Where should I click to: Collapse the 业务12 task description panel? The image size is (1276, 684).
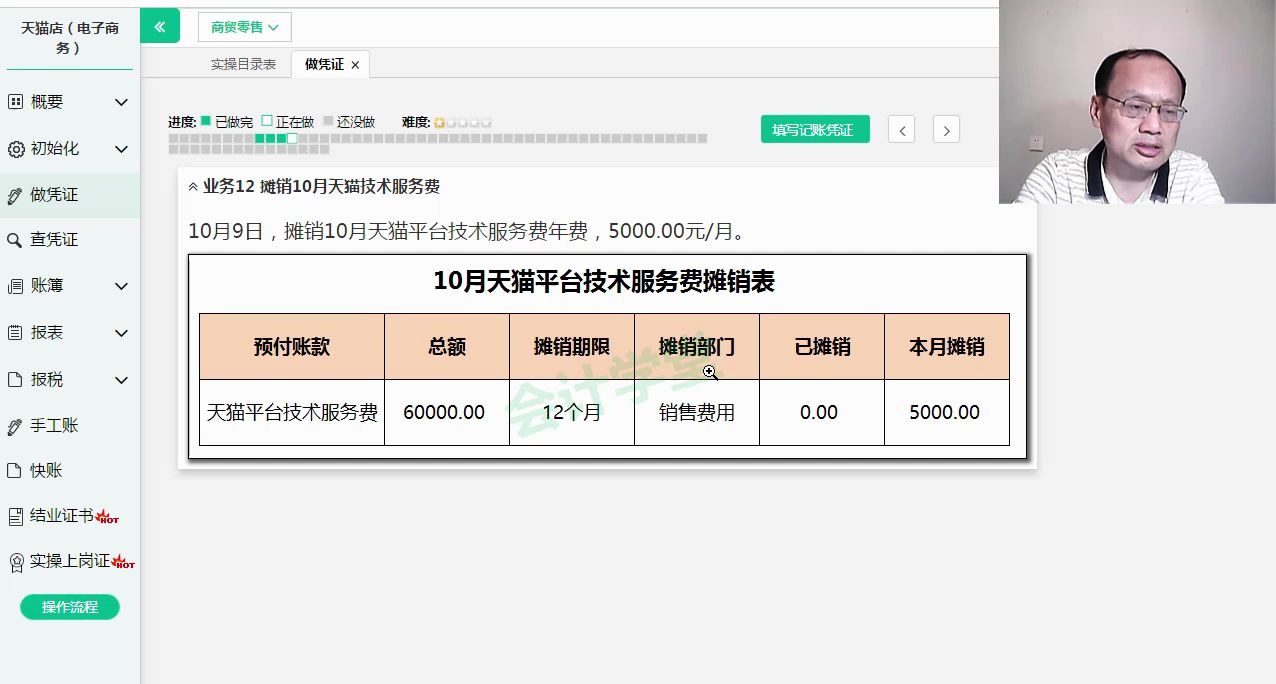192,186
